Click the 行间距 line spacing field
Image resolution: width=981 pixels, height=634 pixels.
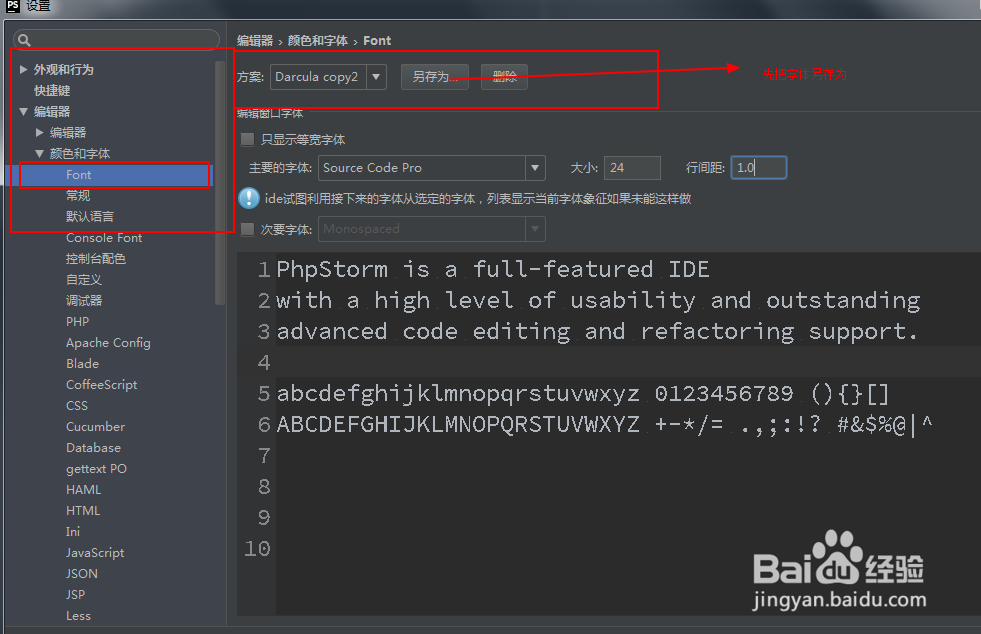[758, 168]
